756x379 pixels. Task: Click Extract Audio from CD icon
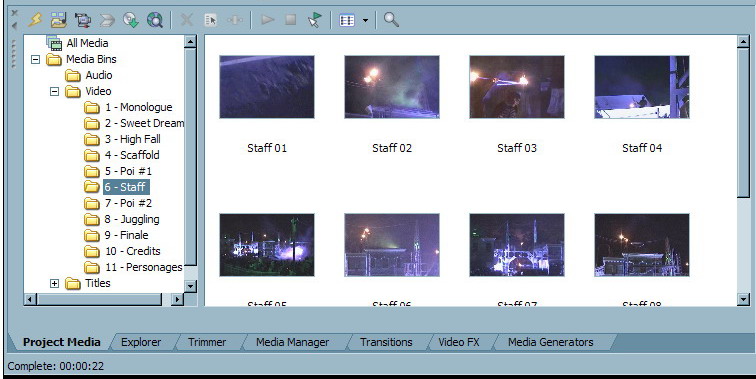(x=131, y=20)
